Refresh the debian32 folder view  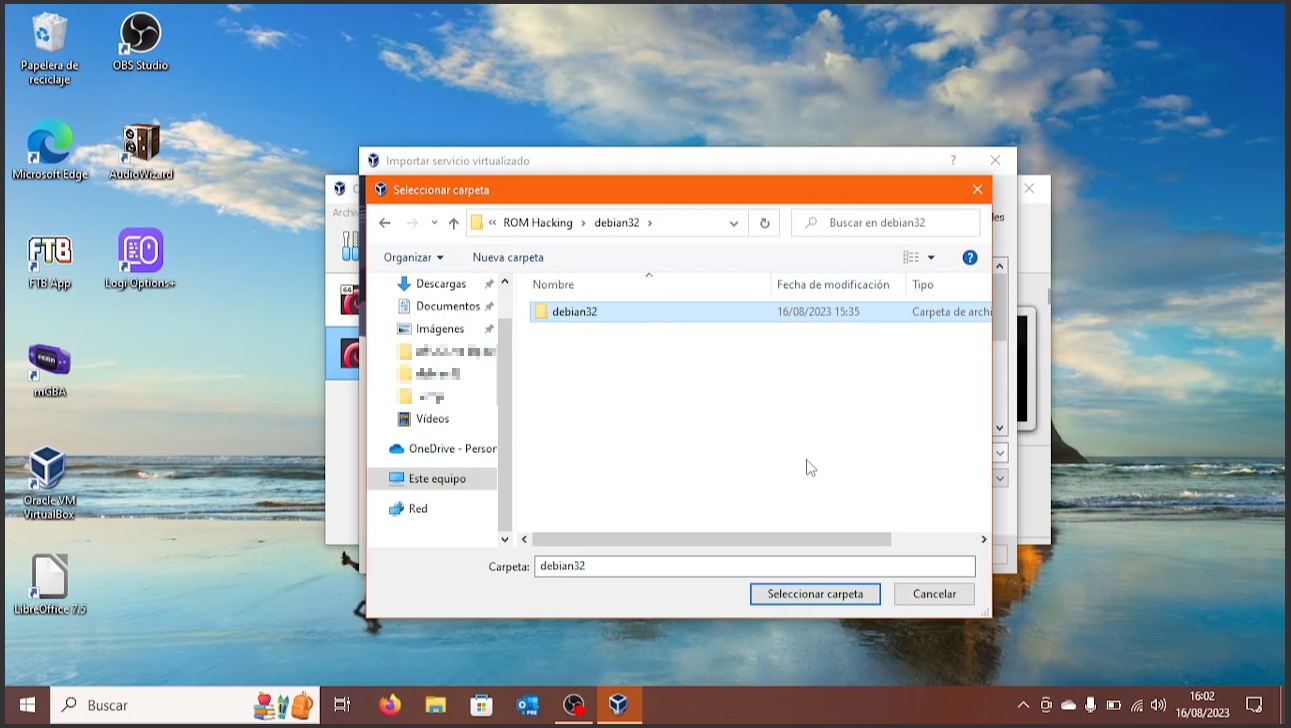[x=765, y=223]
